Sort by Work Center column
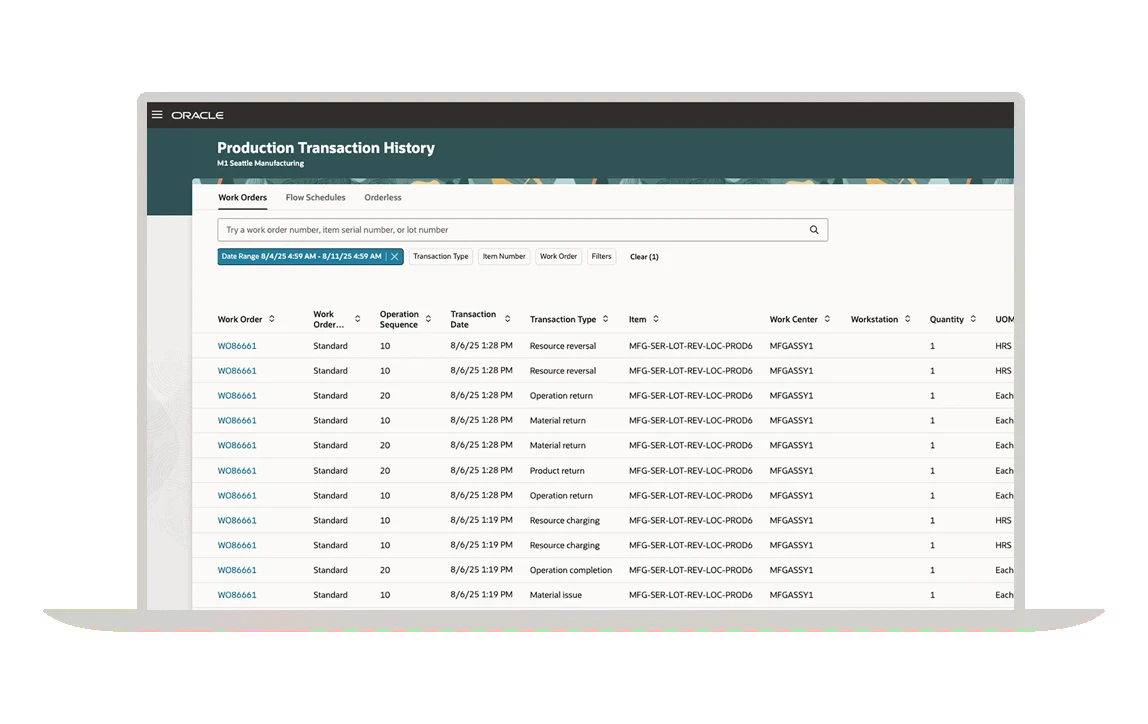 tap(827, 320)
